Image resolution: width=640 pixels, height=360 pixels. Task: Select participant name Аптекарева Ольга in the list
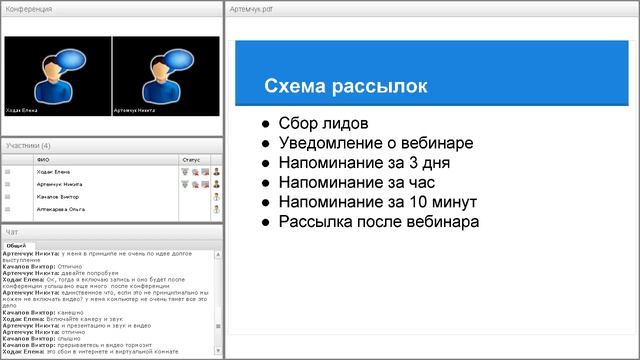(61, 209)
